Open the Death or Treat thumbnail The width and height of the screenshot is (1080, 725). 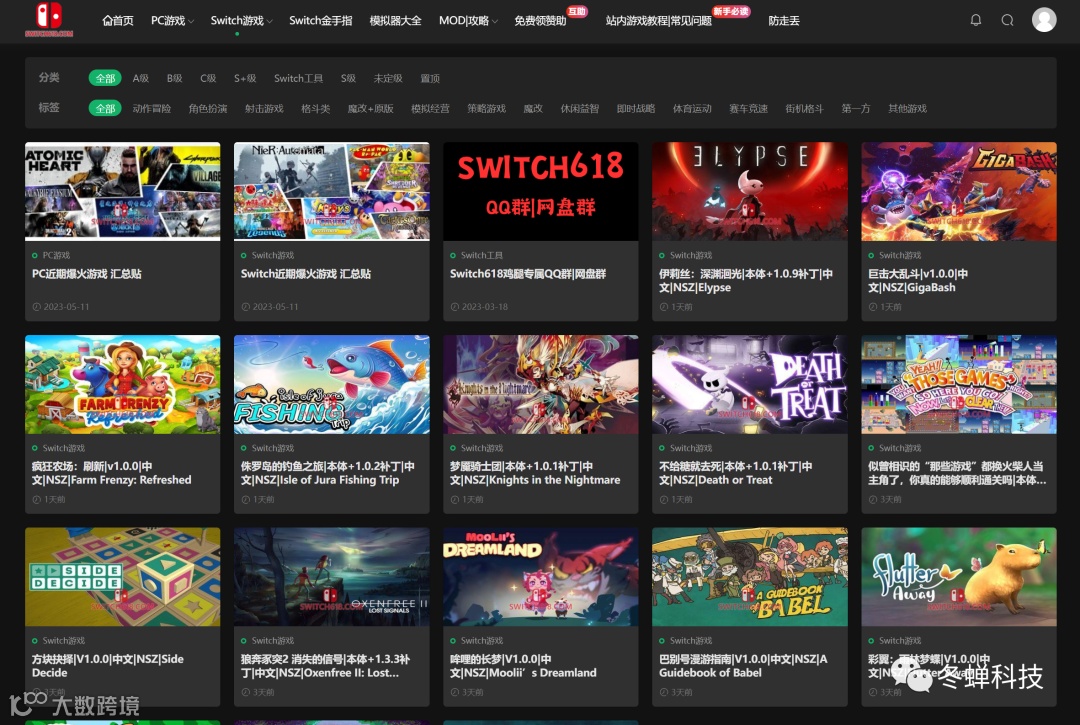coord(750,384)
